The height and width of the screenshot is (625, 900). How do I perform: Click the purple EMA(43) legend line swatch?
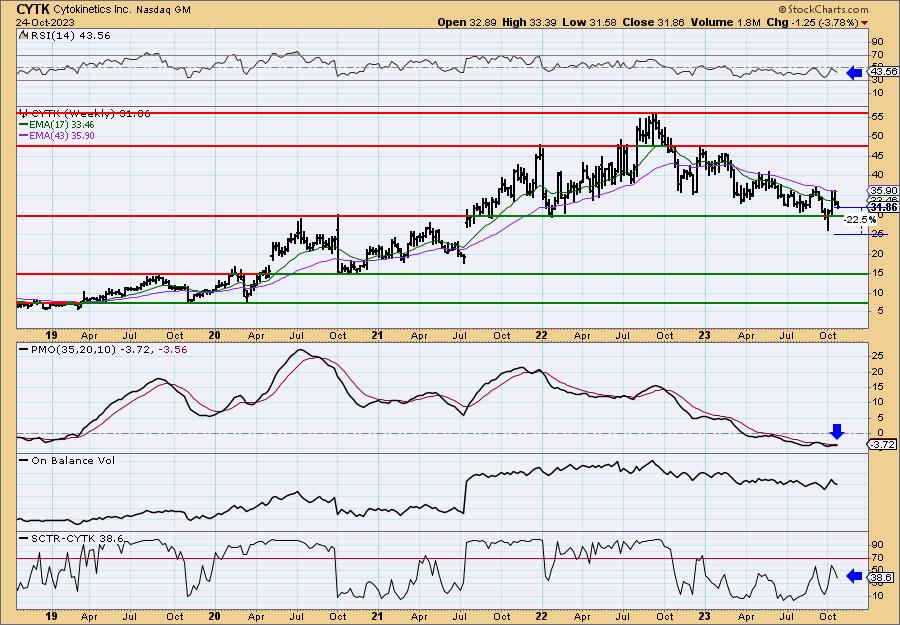[x=24, y=136]
